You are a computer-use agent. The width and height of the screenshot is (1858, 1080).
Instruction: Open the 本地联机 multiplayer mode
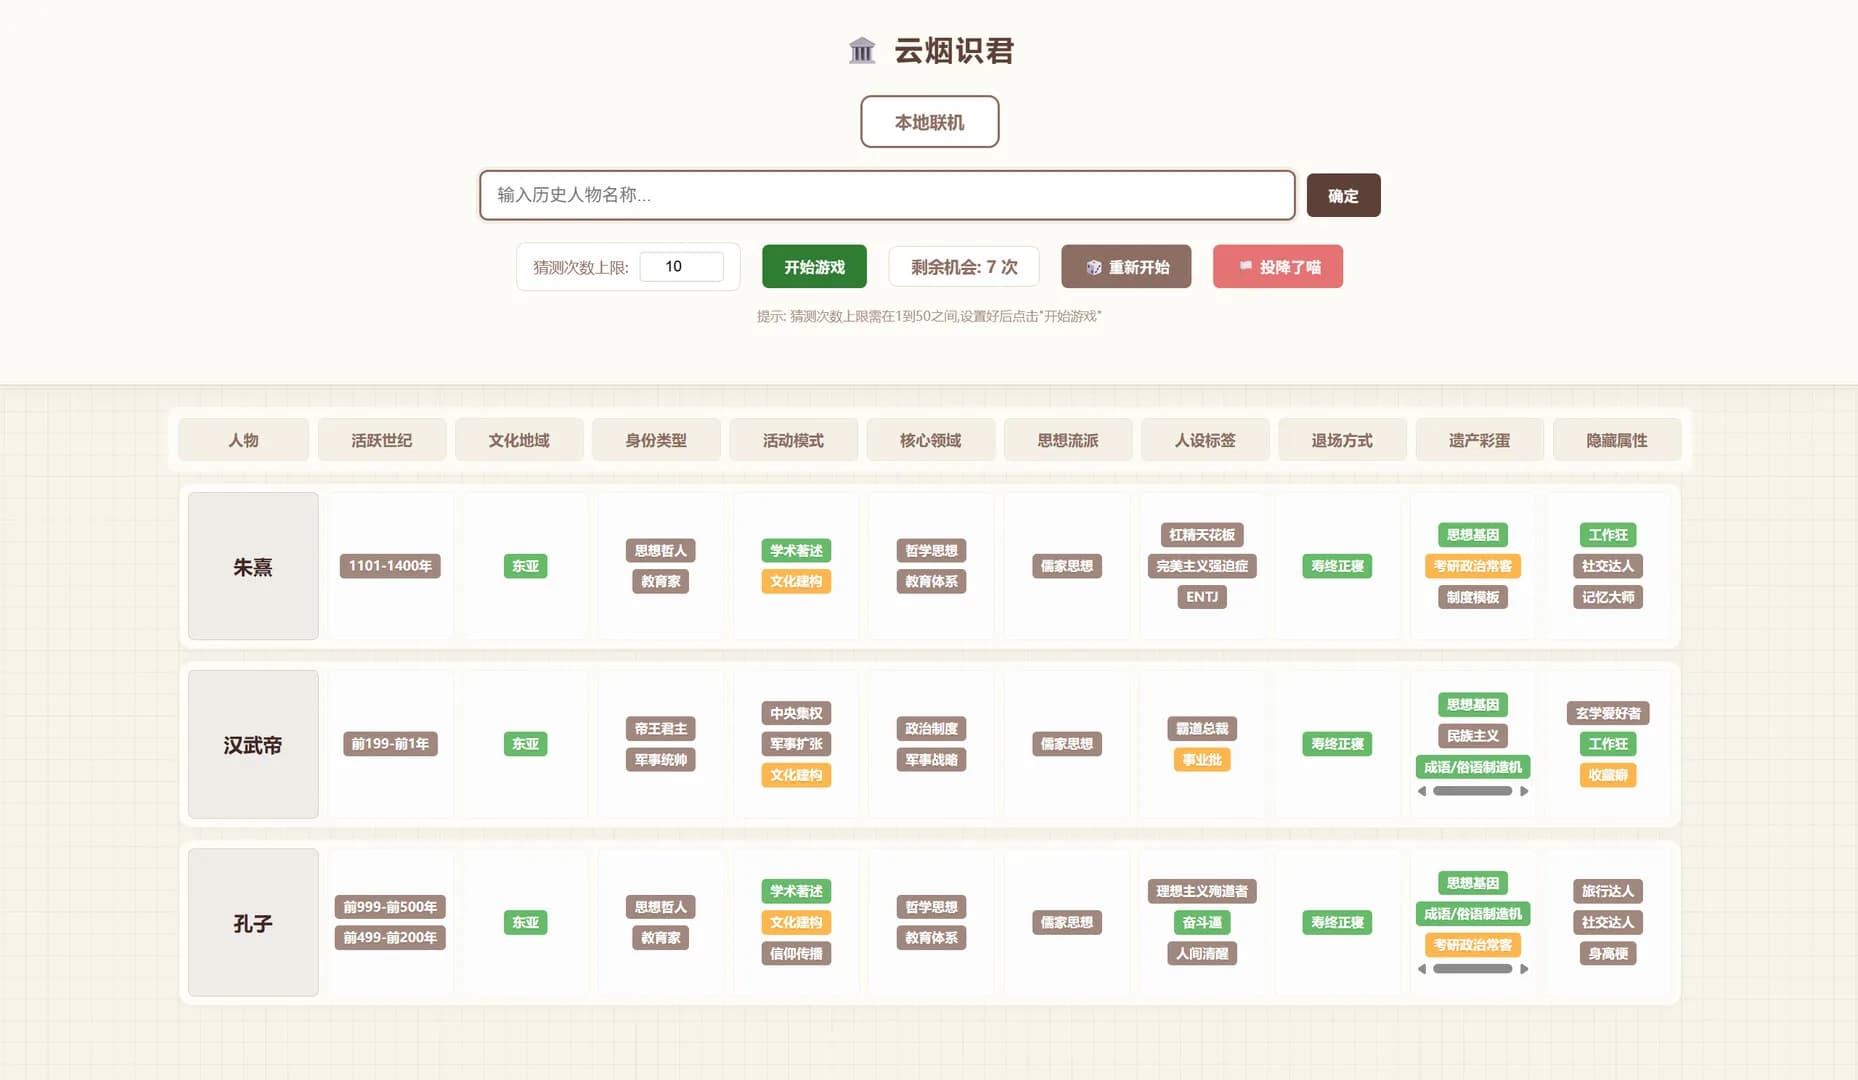tap(930, 122)
